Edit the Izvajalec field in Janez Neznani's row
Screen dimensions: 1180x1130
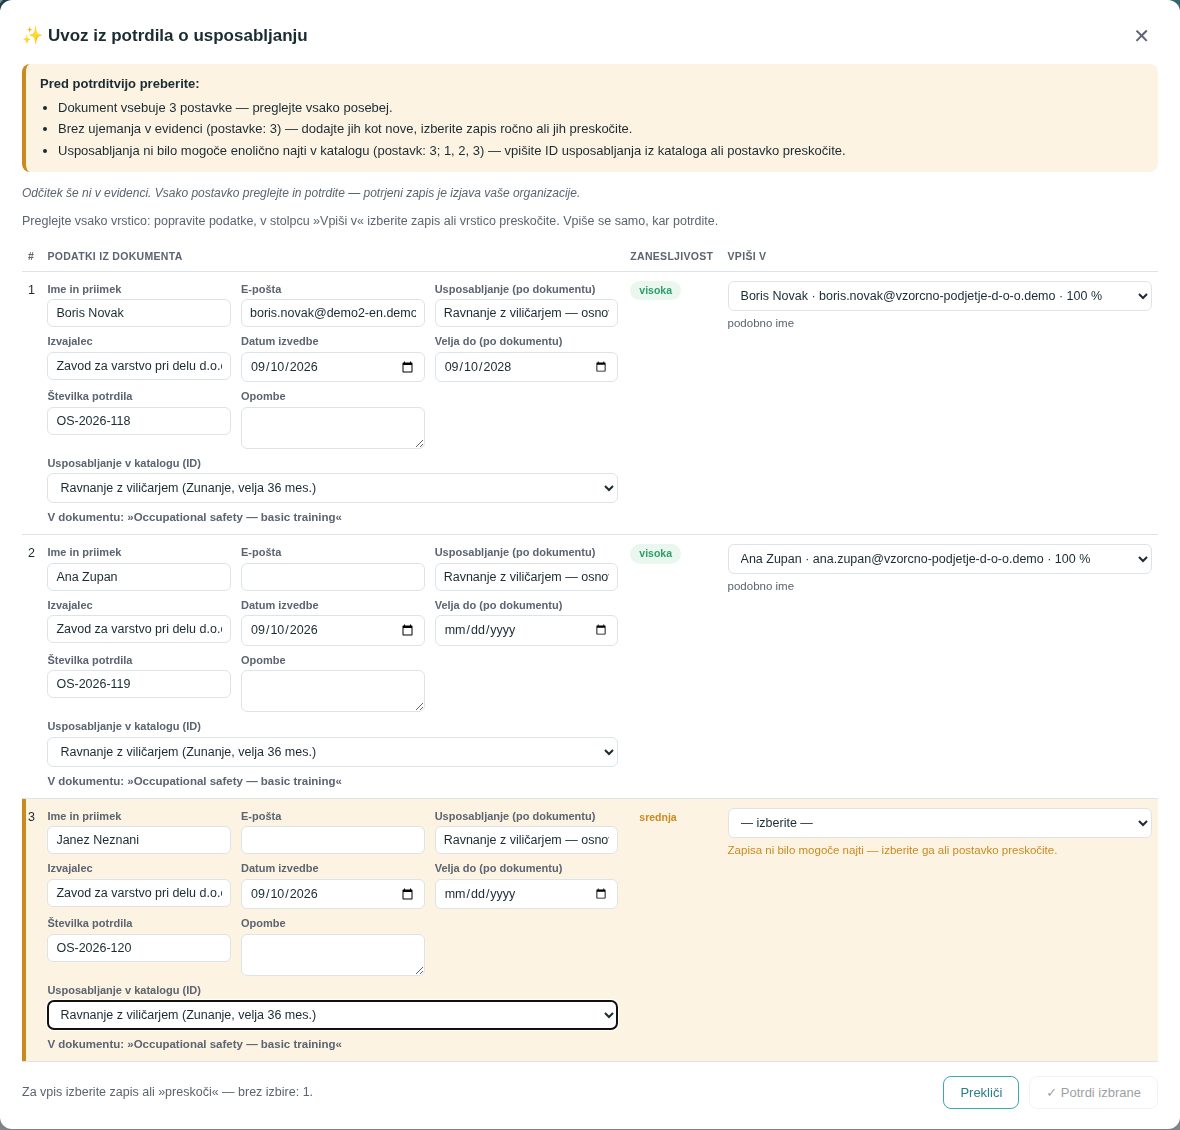pyautogui.click(x=138, y=893)
